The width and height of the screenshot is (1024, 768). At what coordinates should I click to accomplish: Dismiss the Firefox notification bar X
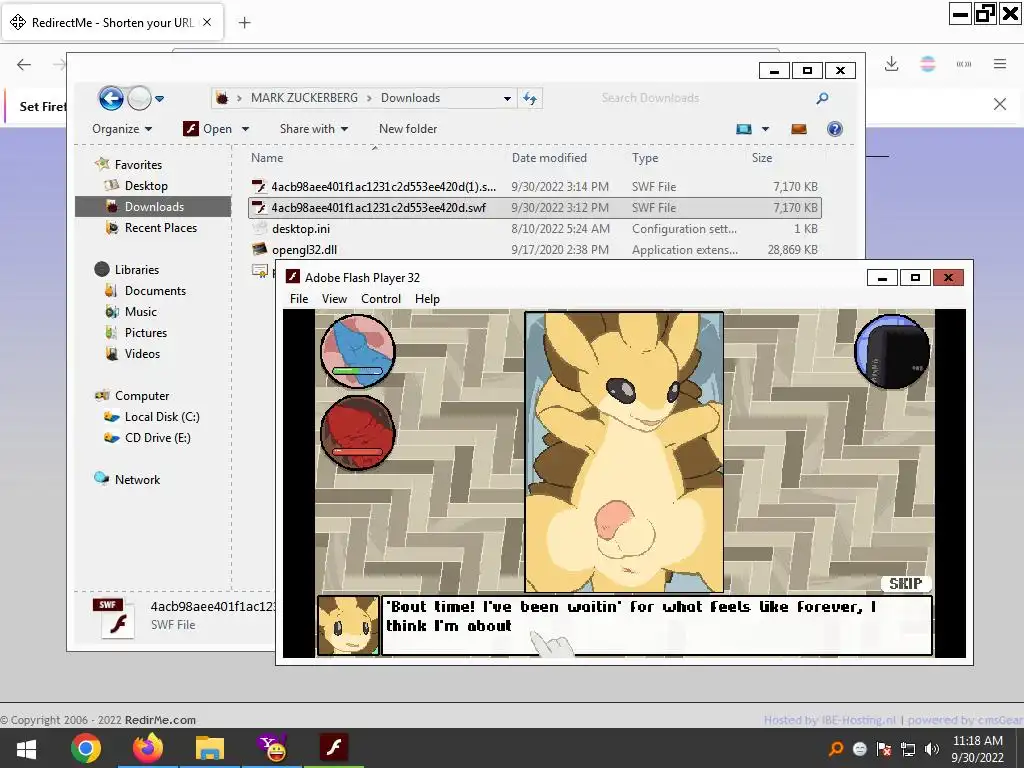(x=1000, y=104)
